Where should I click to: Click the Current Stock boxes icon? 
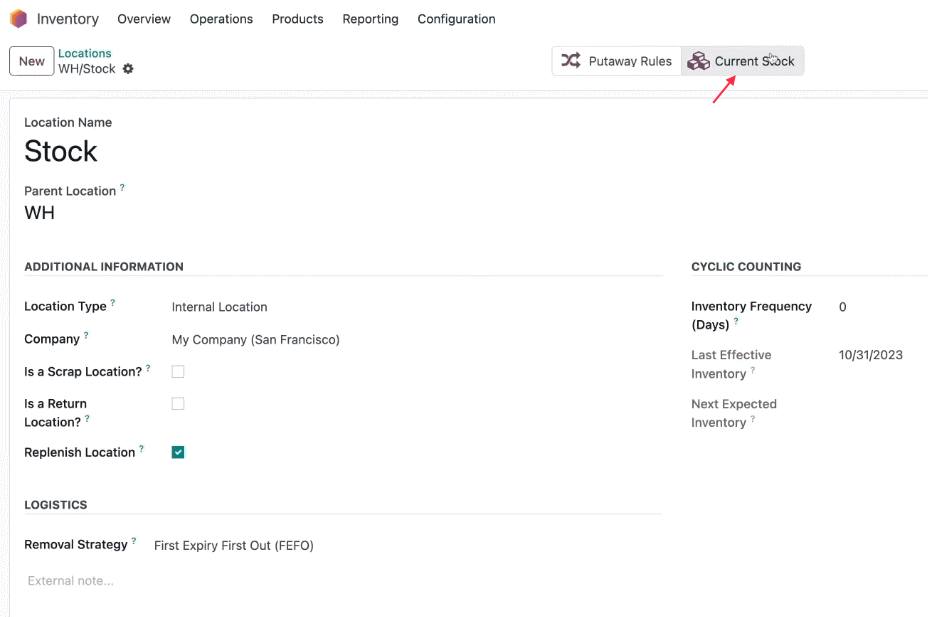pyautogui.click(x=698, y=60)
